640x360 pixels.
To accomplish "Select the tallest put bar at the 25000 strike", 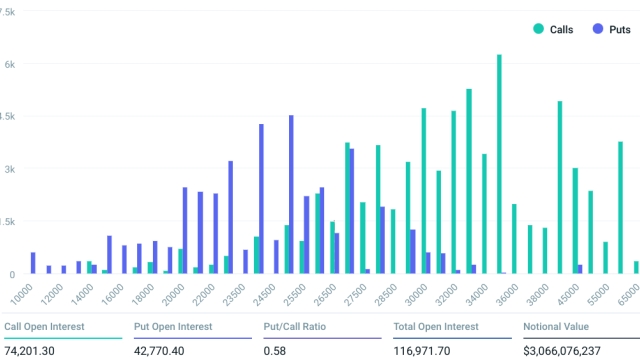I will 291,194.
